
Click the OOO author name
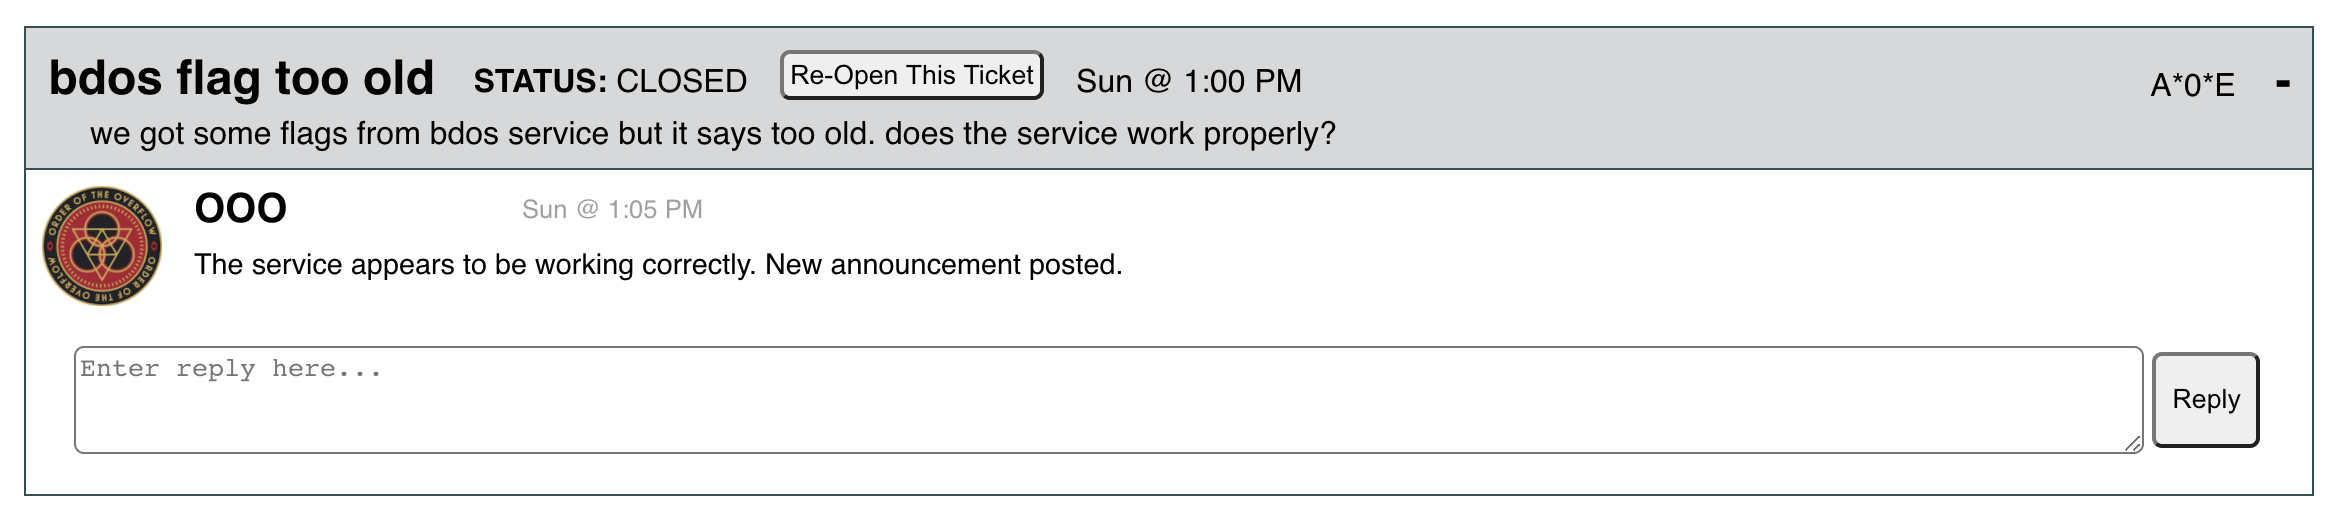[x=241, y=208]
